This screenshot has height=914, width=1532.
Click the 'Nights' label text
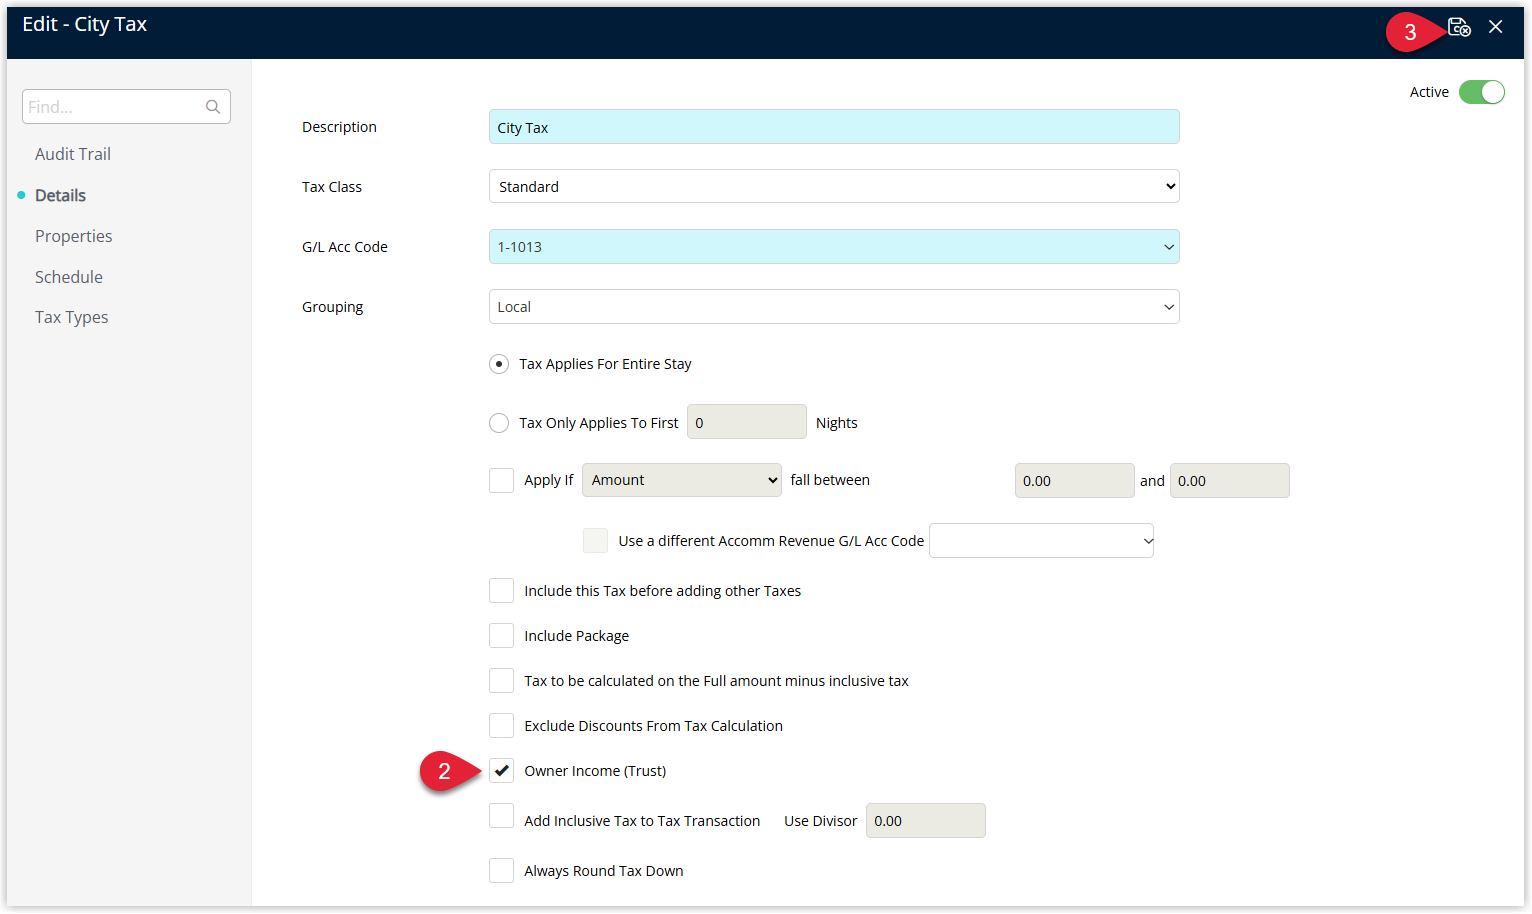tap(837, 423)
